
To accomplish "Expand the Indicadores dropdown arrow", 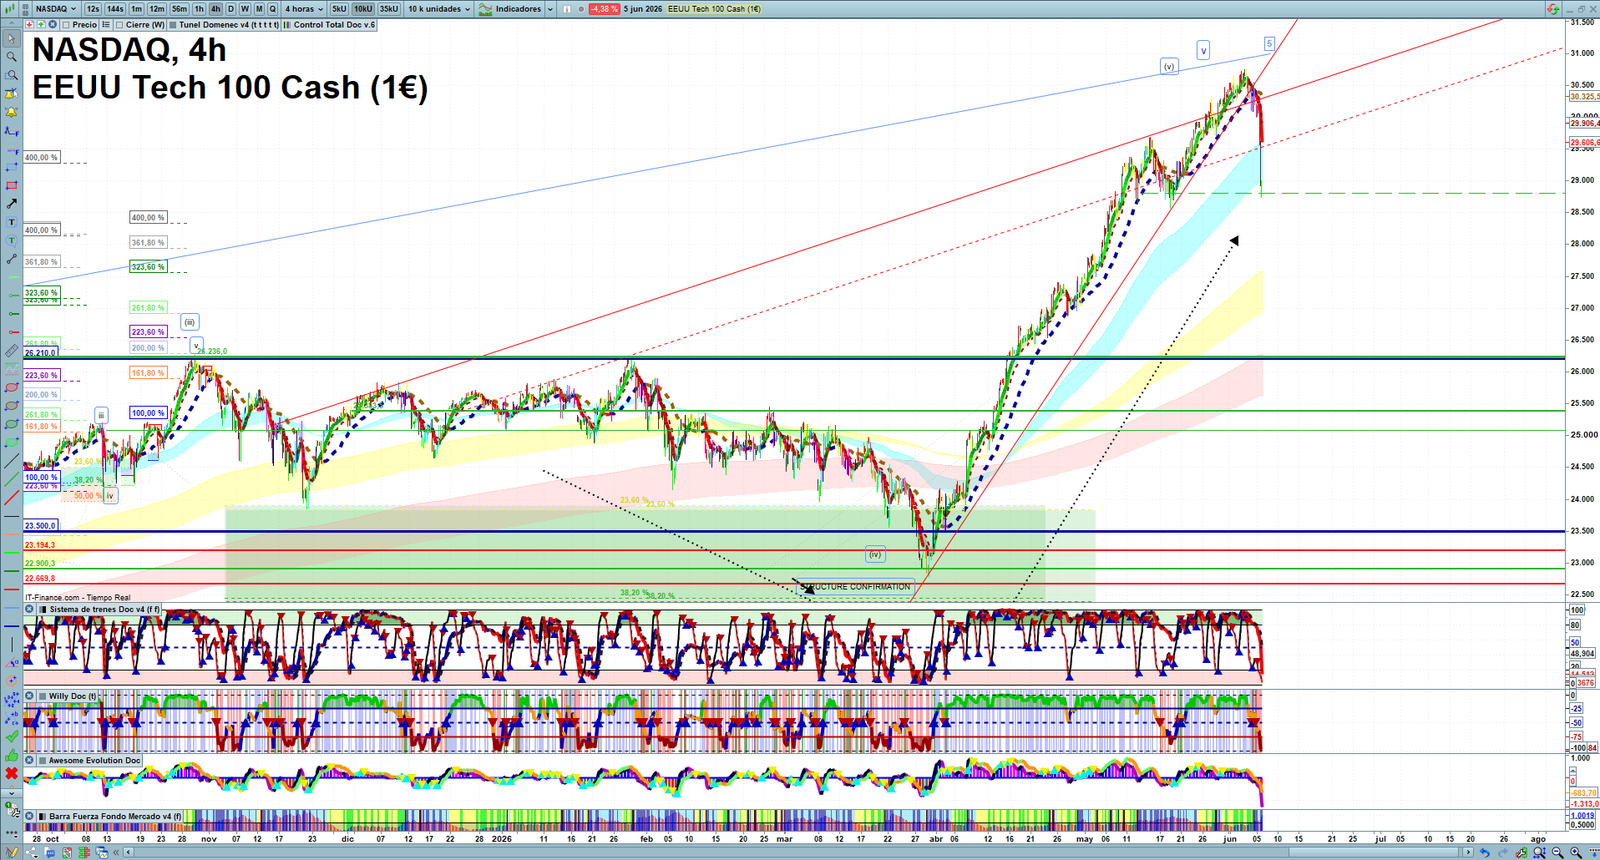I will (x=550, y=9).
